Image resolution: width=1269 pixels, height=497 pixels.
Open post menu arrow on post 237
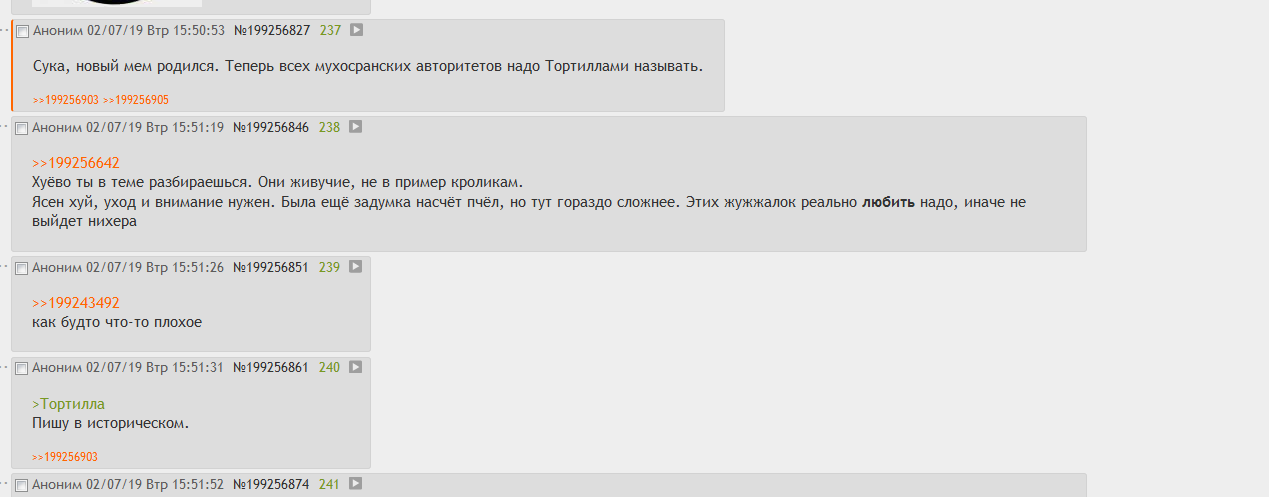(356, 30)
